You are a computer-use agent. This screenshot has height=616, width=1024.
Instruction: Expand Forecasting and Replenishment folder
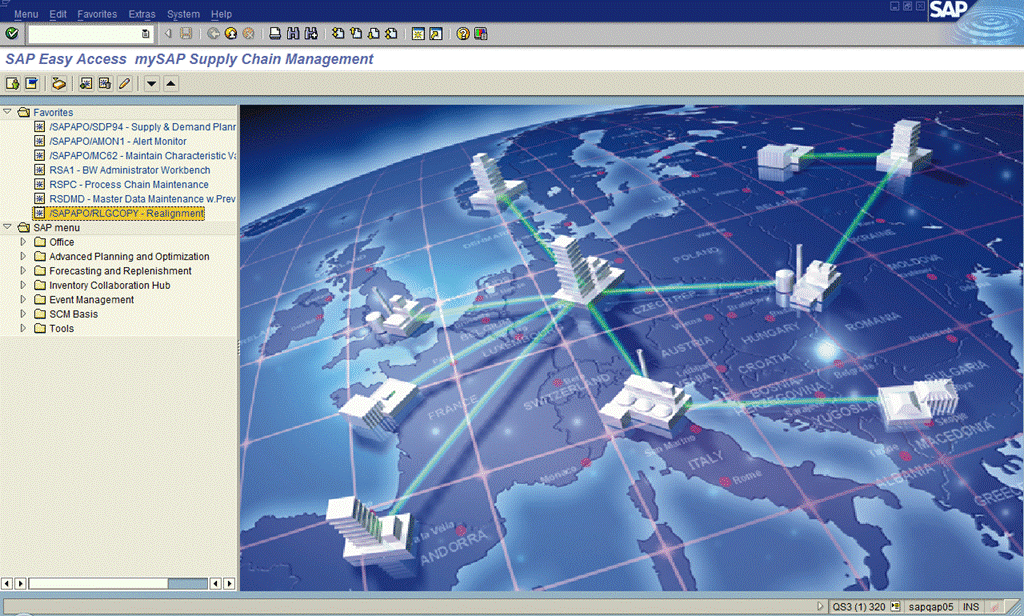point(24,270)
